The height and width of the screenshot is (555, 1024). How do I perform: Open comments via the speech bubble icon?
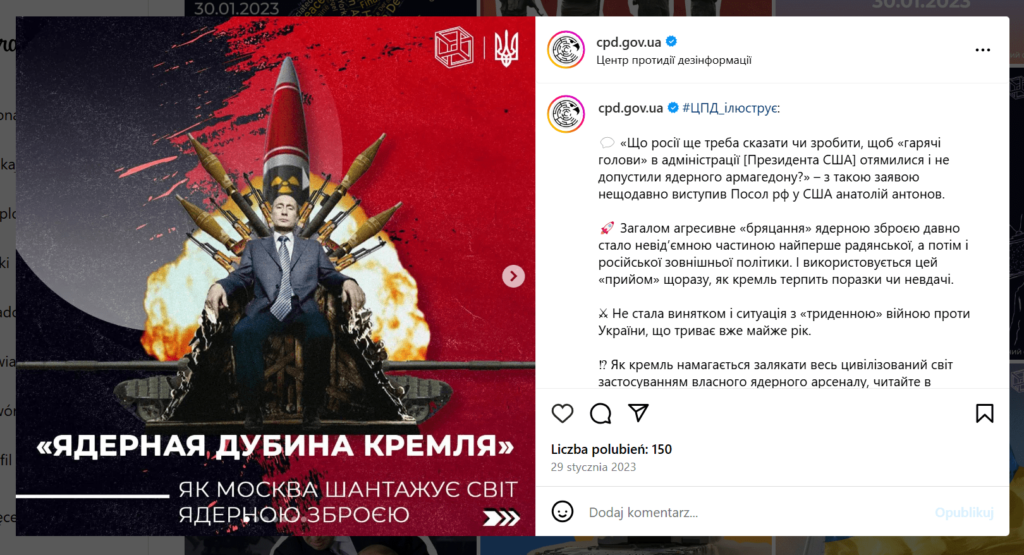[x=600, y=413]
